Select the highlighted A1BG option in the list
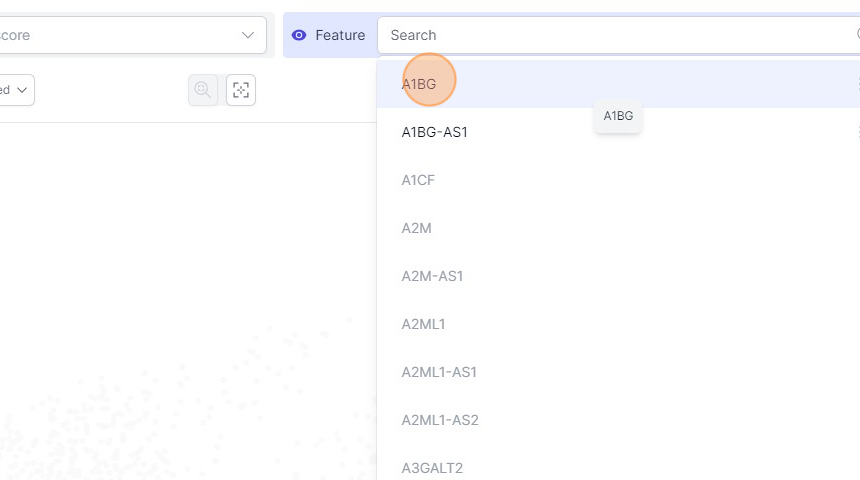The width and height of the screenshot is (860, 480). click(x=419, y=84)
